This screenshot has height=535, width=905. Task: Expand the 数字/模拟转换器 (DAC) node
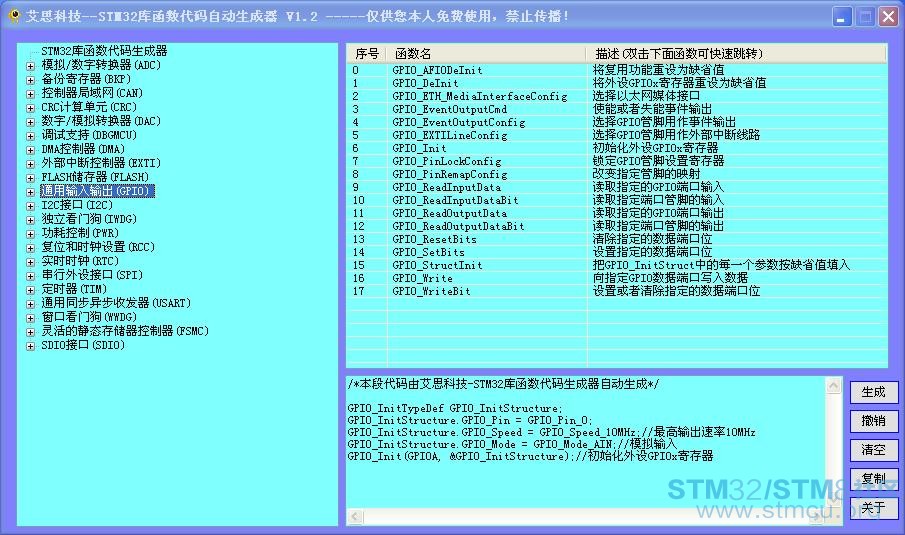(31, 122)
